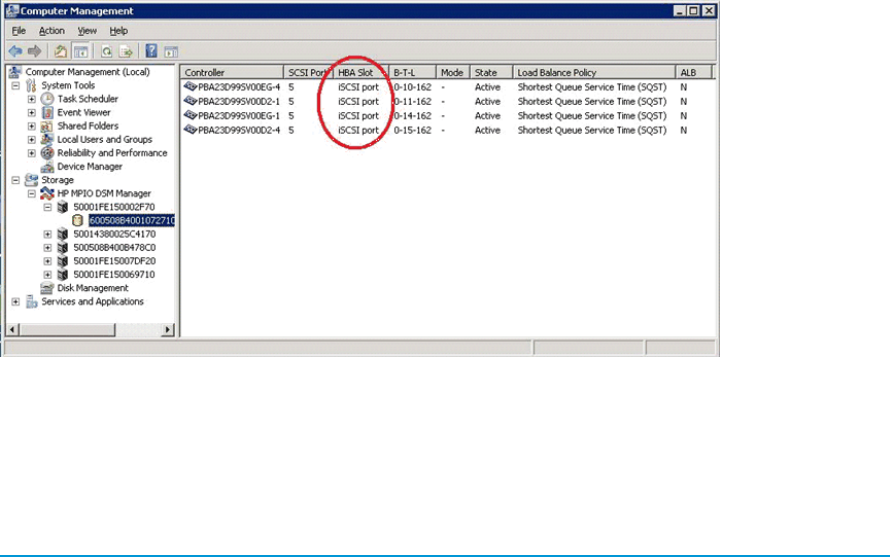Click the Up one level toolbar icon
The image size is (890, 557).
[60, 52]
